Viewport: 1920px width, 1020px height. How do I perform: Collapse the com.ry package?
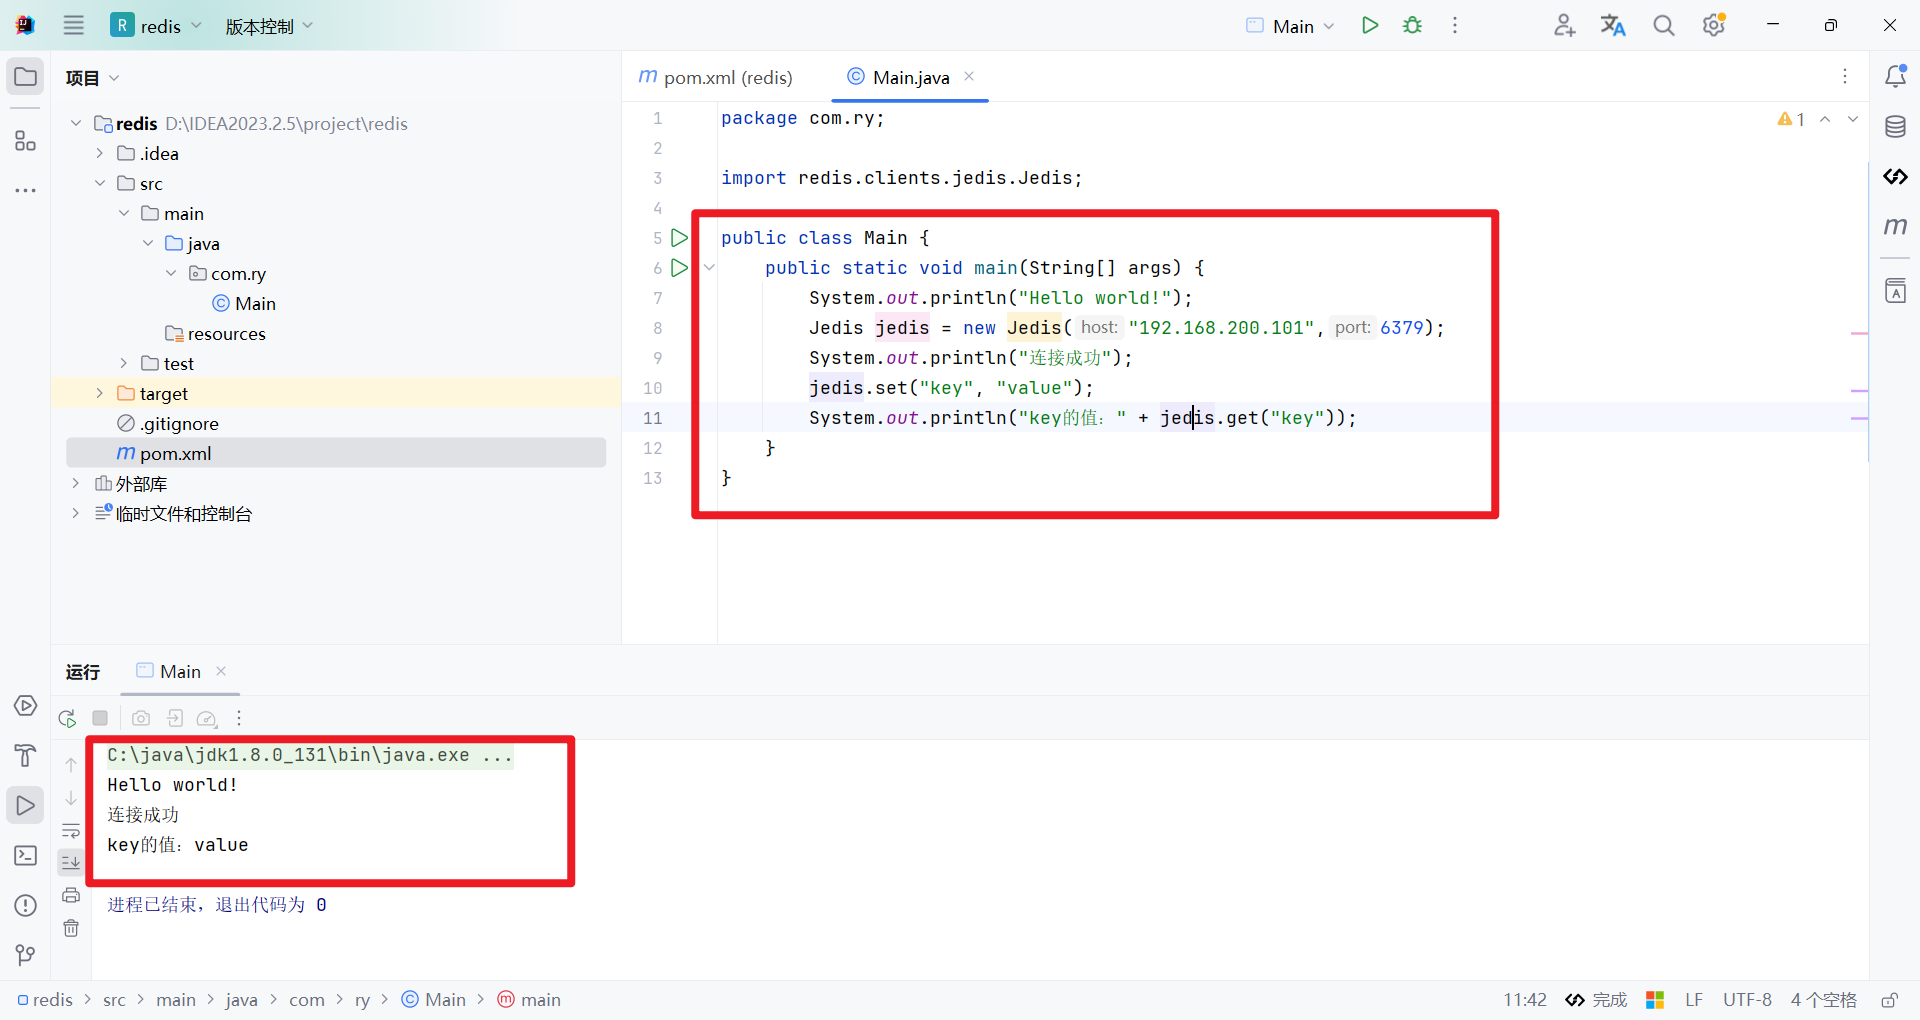[x=171, y=273]
